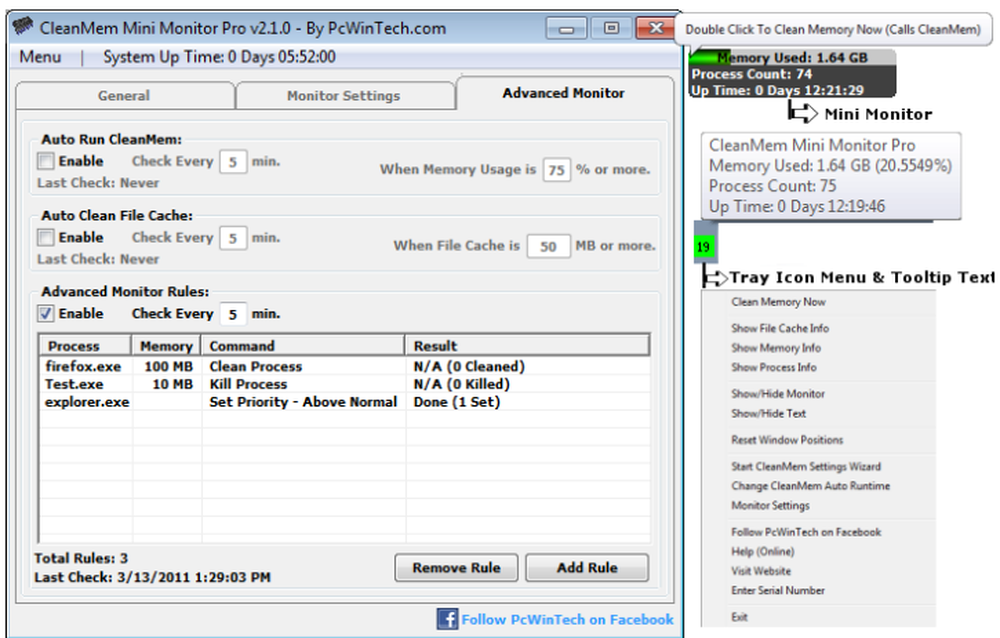Click the Memory column header

tap(166, 346)
